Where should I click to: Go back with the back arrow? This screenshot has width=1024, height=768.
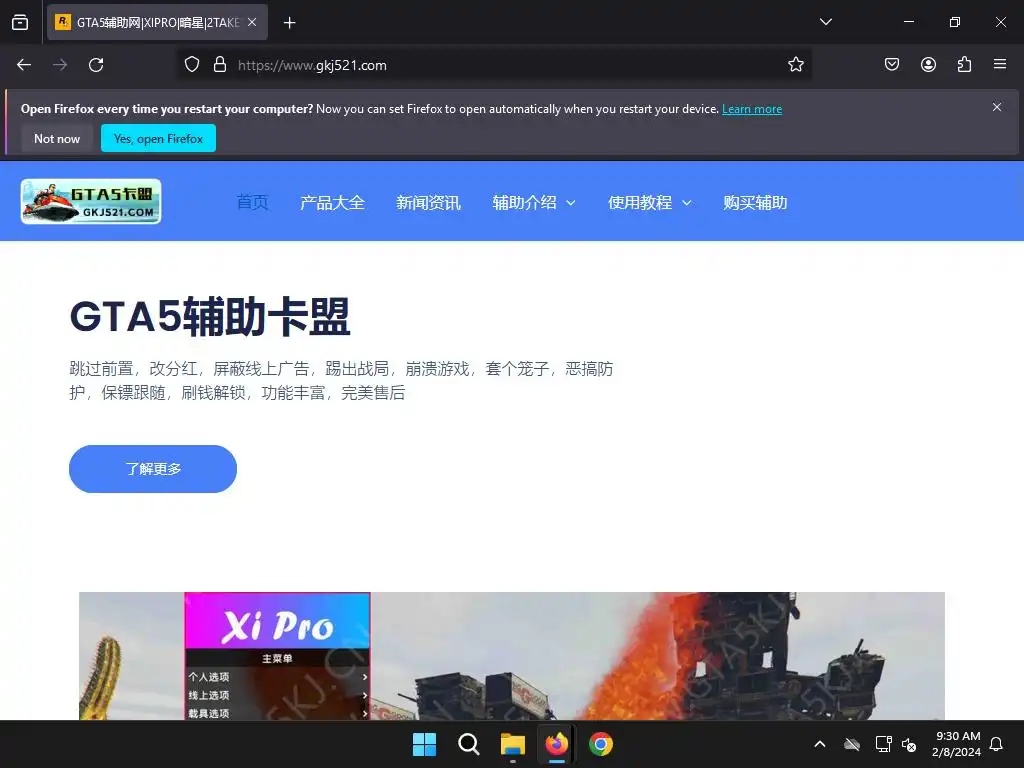click(x=24, y=65)
